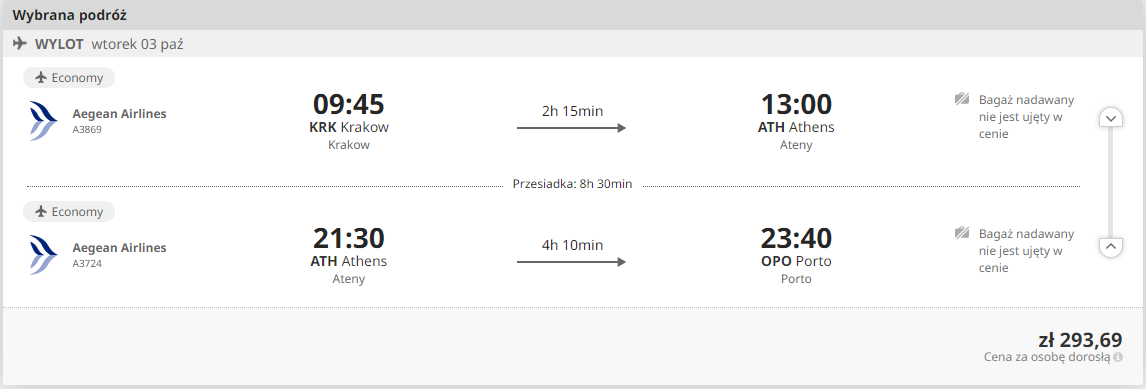This screenshot has width=1146, height=389.
Task: Click the 13:00 arrival time at ATH
Action: pos(796,104)
